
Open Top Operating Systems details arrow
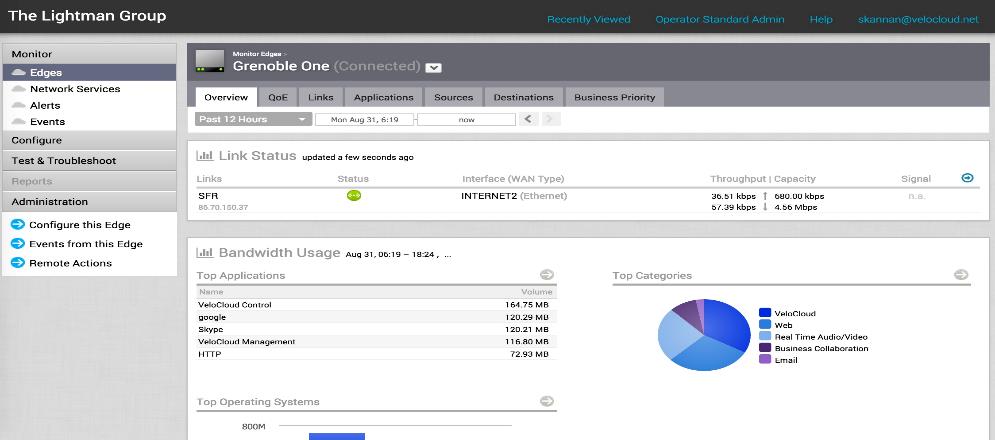pos(547,401)
